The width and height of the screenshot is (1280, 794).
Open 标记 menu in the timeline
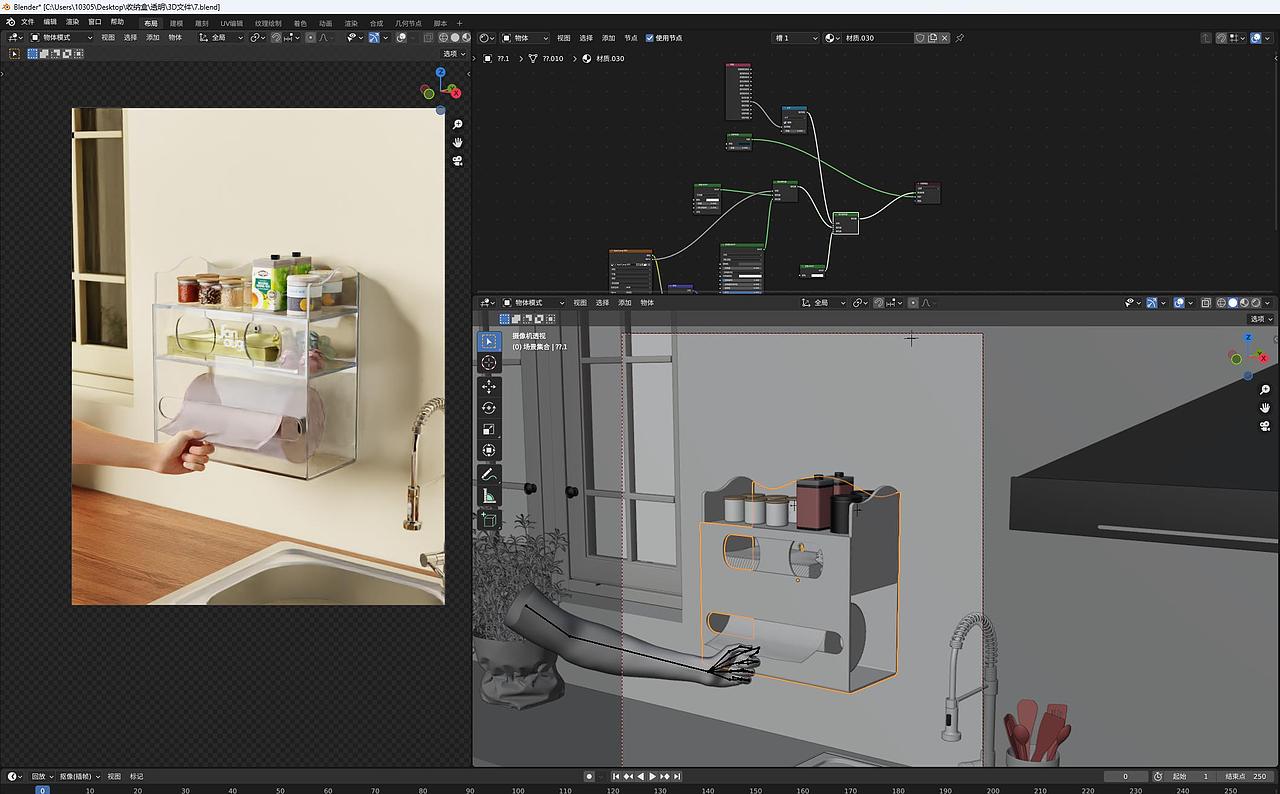click(137, 776)
